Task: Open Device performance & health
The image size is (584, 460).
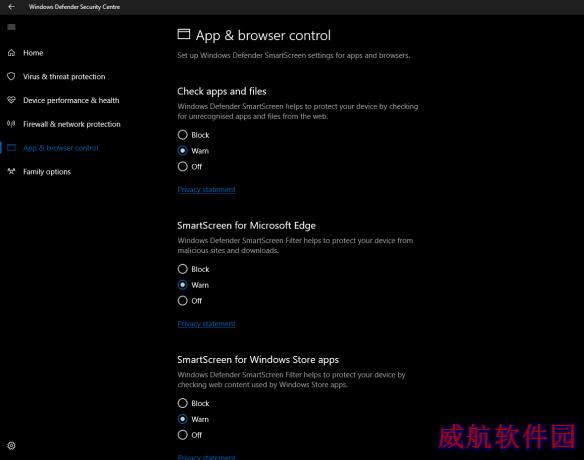Action: pos(71,101)
